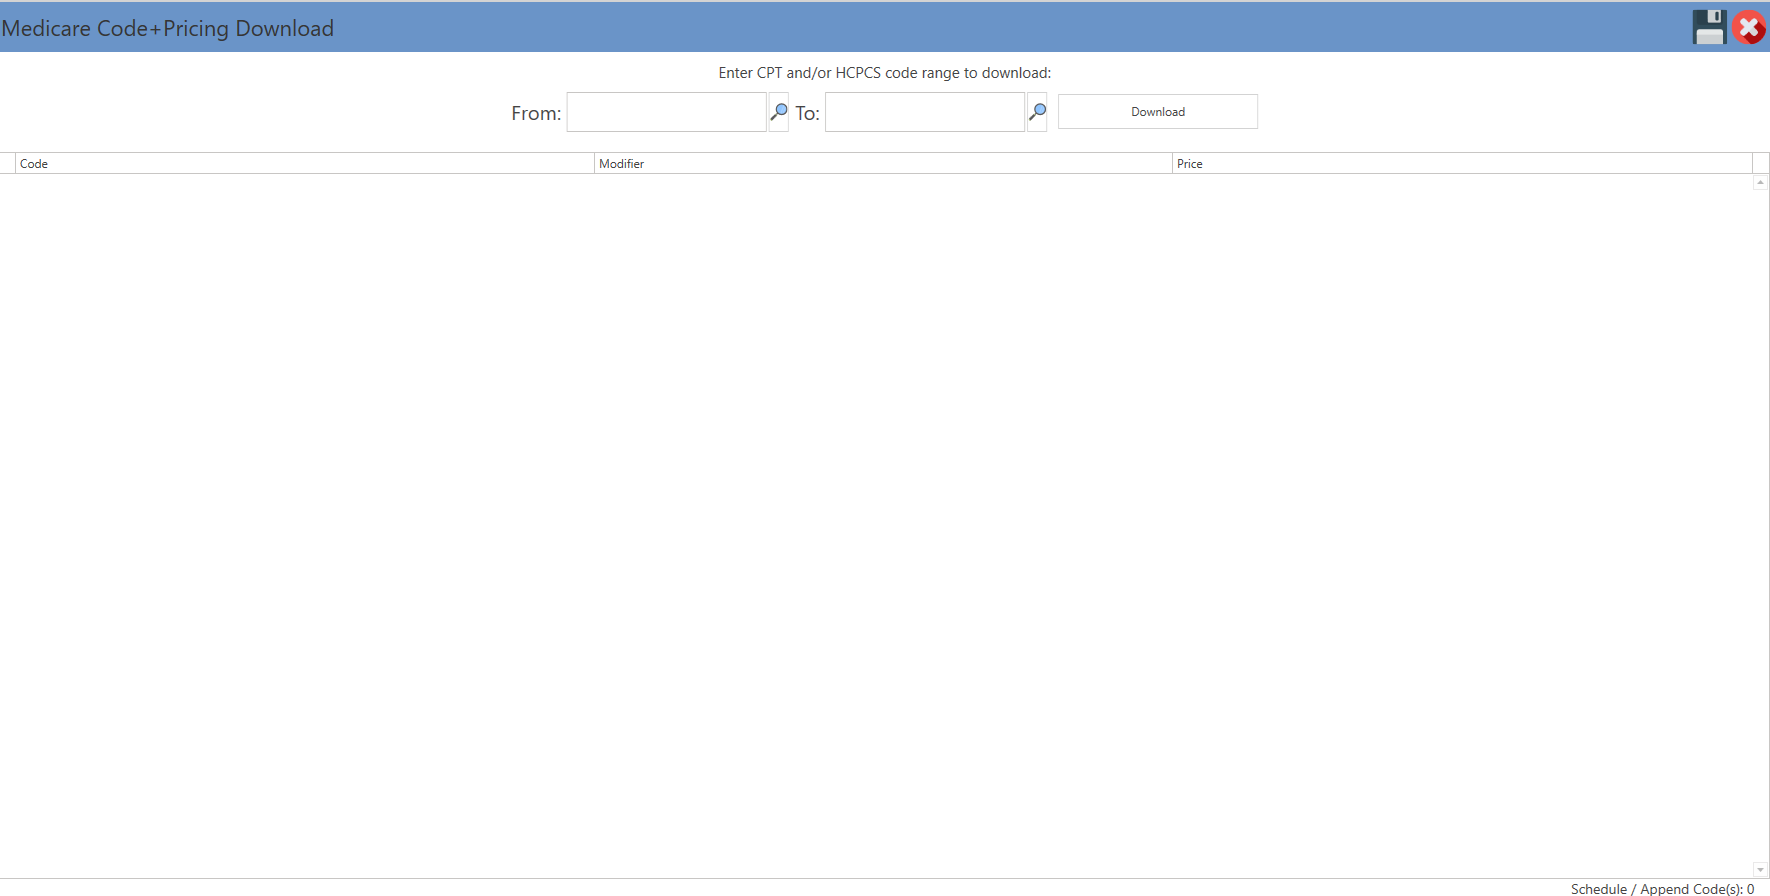Click the 'Enter CPT and/or HCPCS code range' text
This screenshot has height=896, width=1770.
pos(884,73)
